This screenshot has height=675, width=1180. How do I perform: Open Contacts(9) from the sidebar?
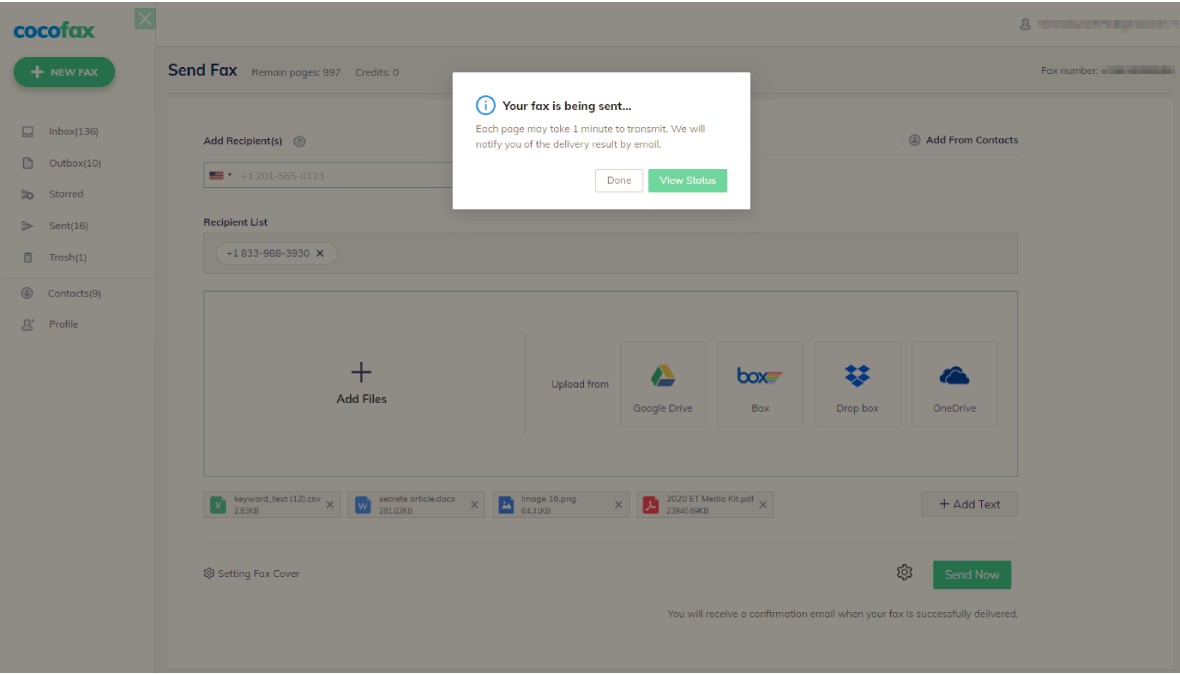coord(74,294)
